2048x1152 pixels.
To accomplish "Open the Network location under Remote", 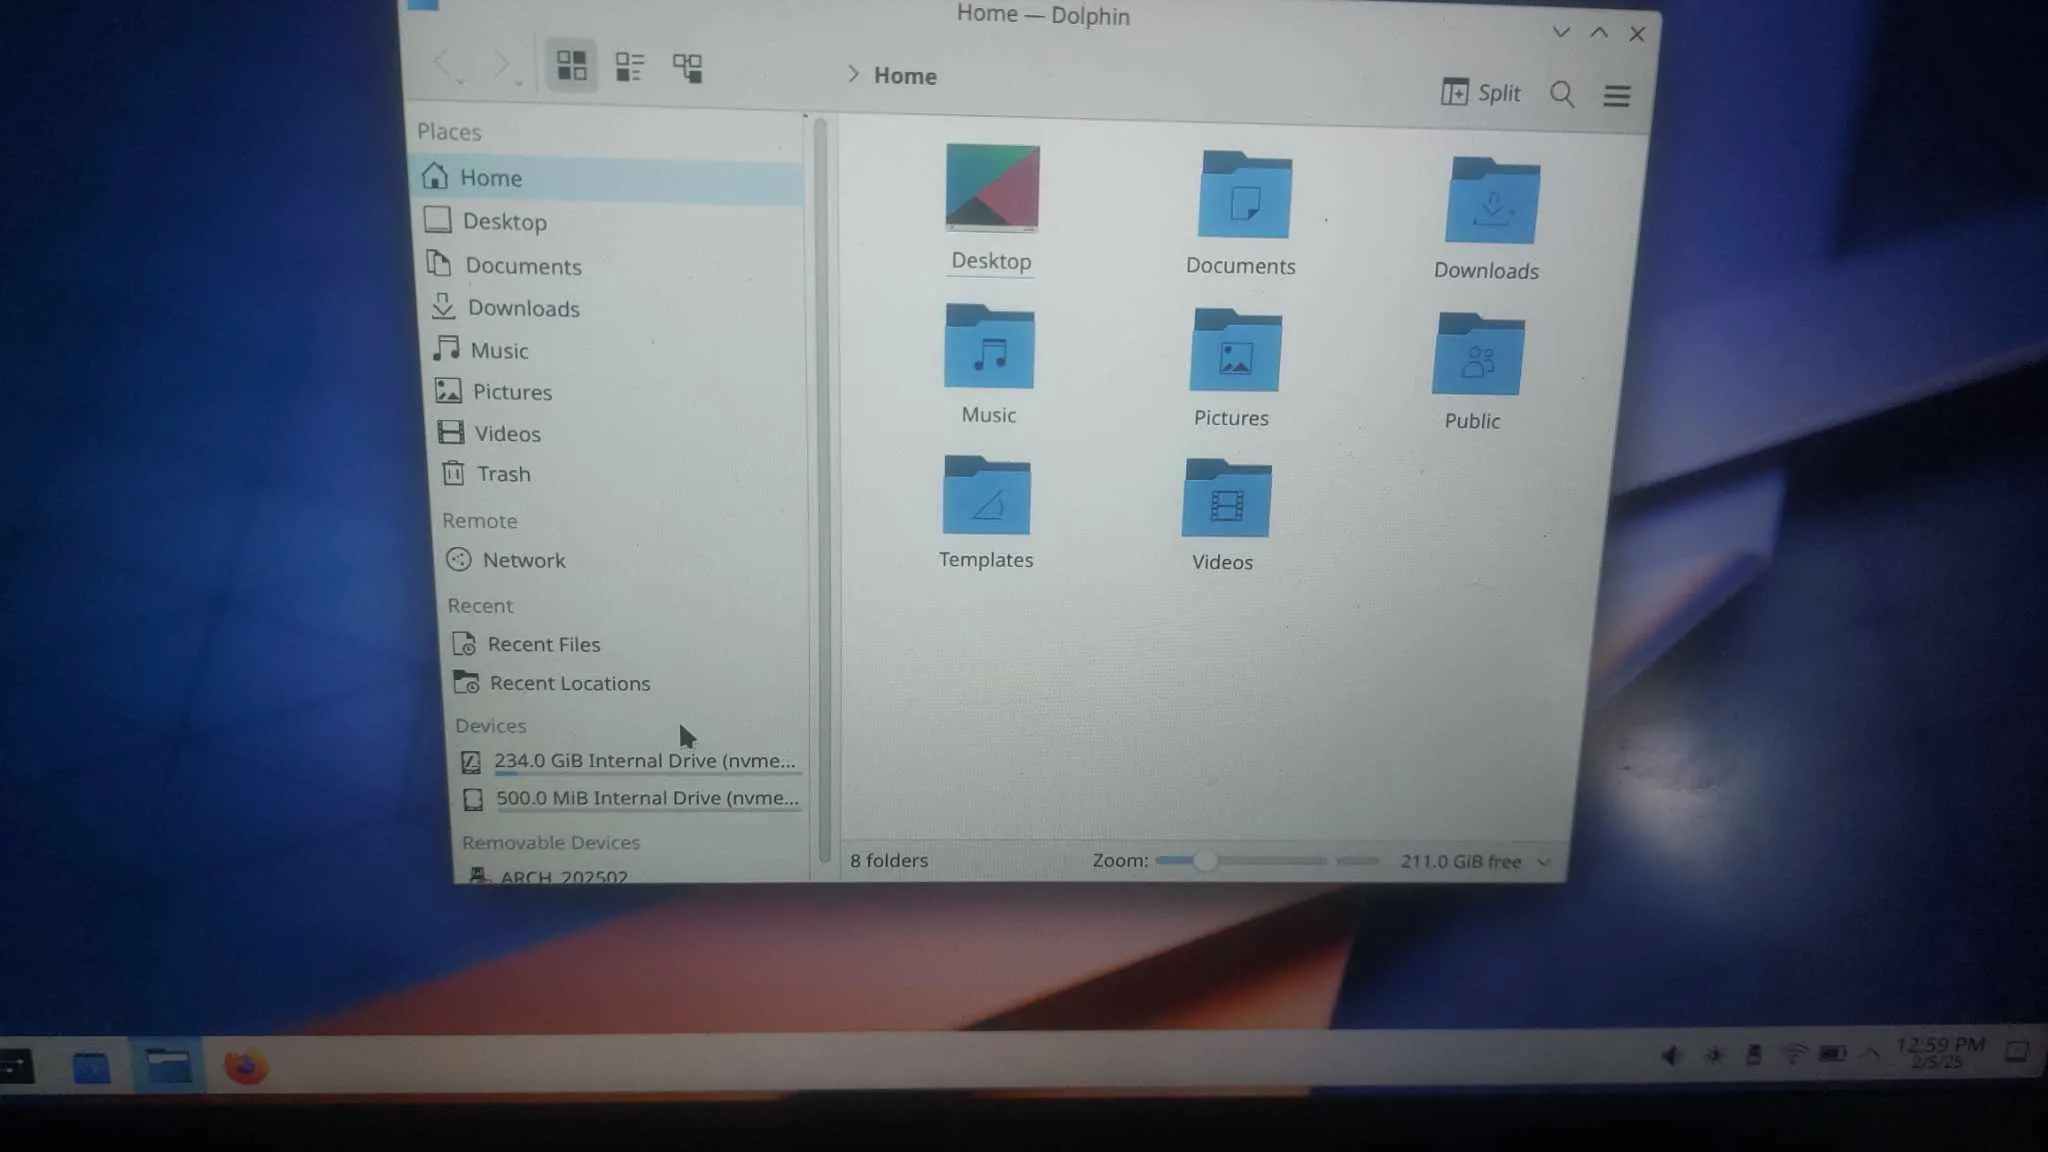I will (x=523, y=560).
